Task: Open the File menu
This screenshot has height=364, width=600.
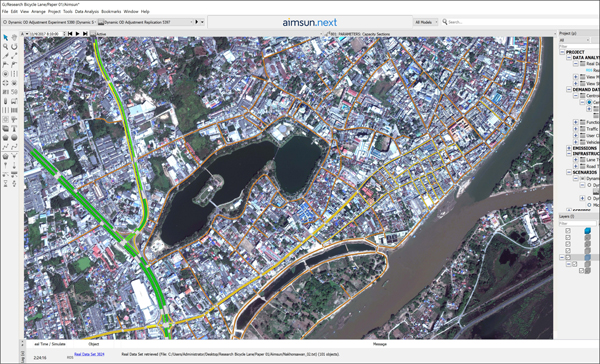Action: [x=5, y=11]
